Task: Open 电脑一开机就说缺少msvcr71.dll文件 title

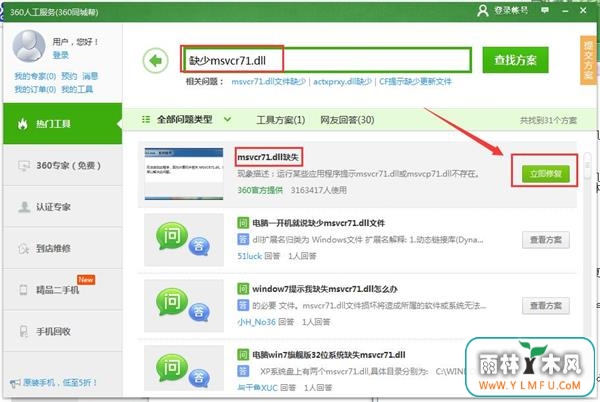Action: coord(319,223)
